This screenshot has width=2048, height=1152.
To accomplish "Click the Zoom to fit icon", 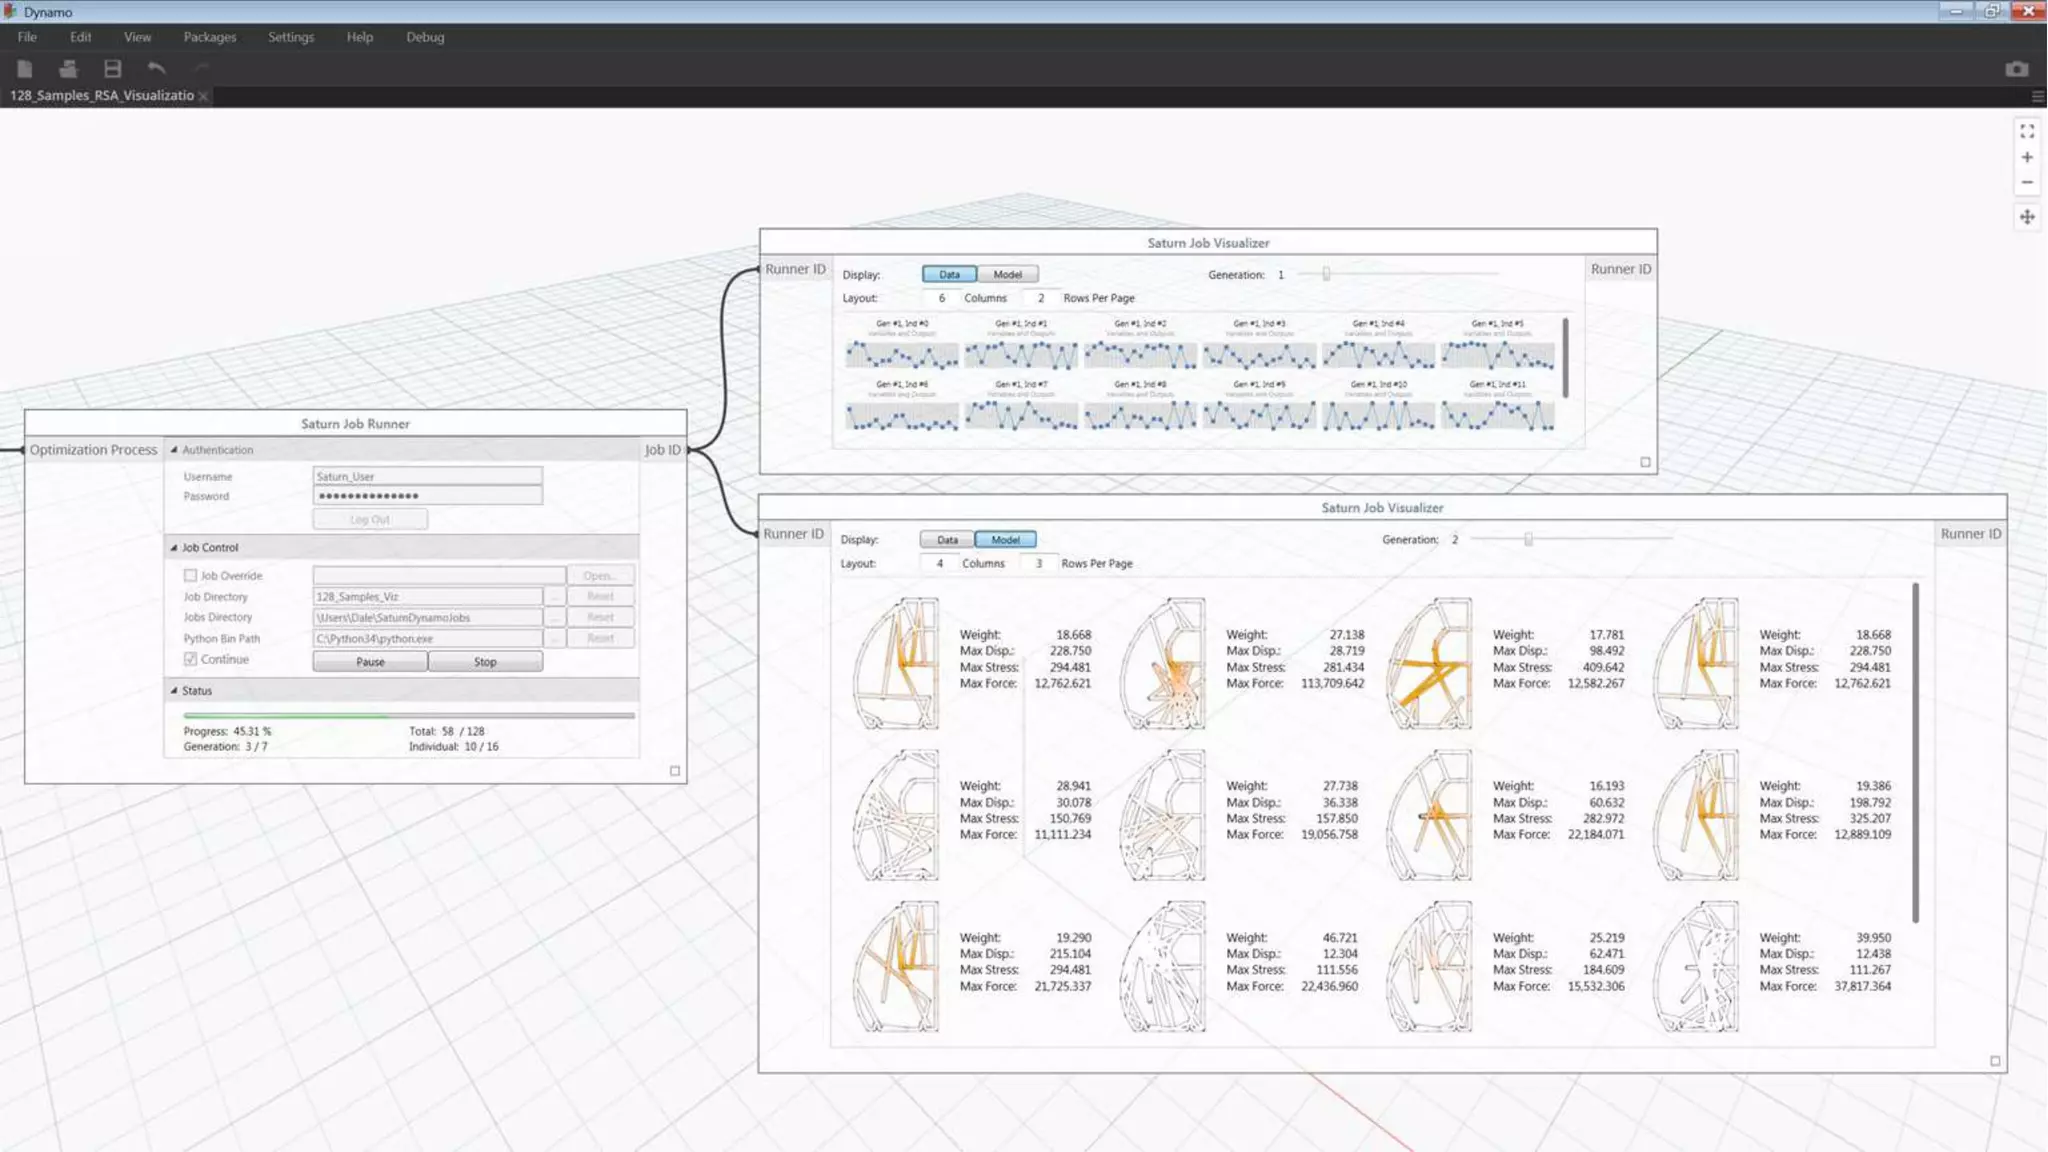I will coord(2026,131).
